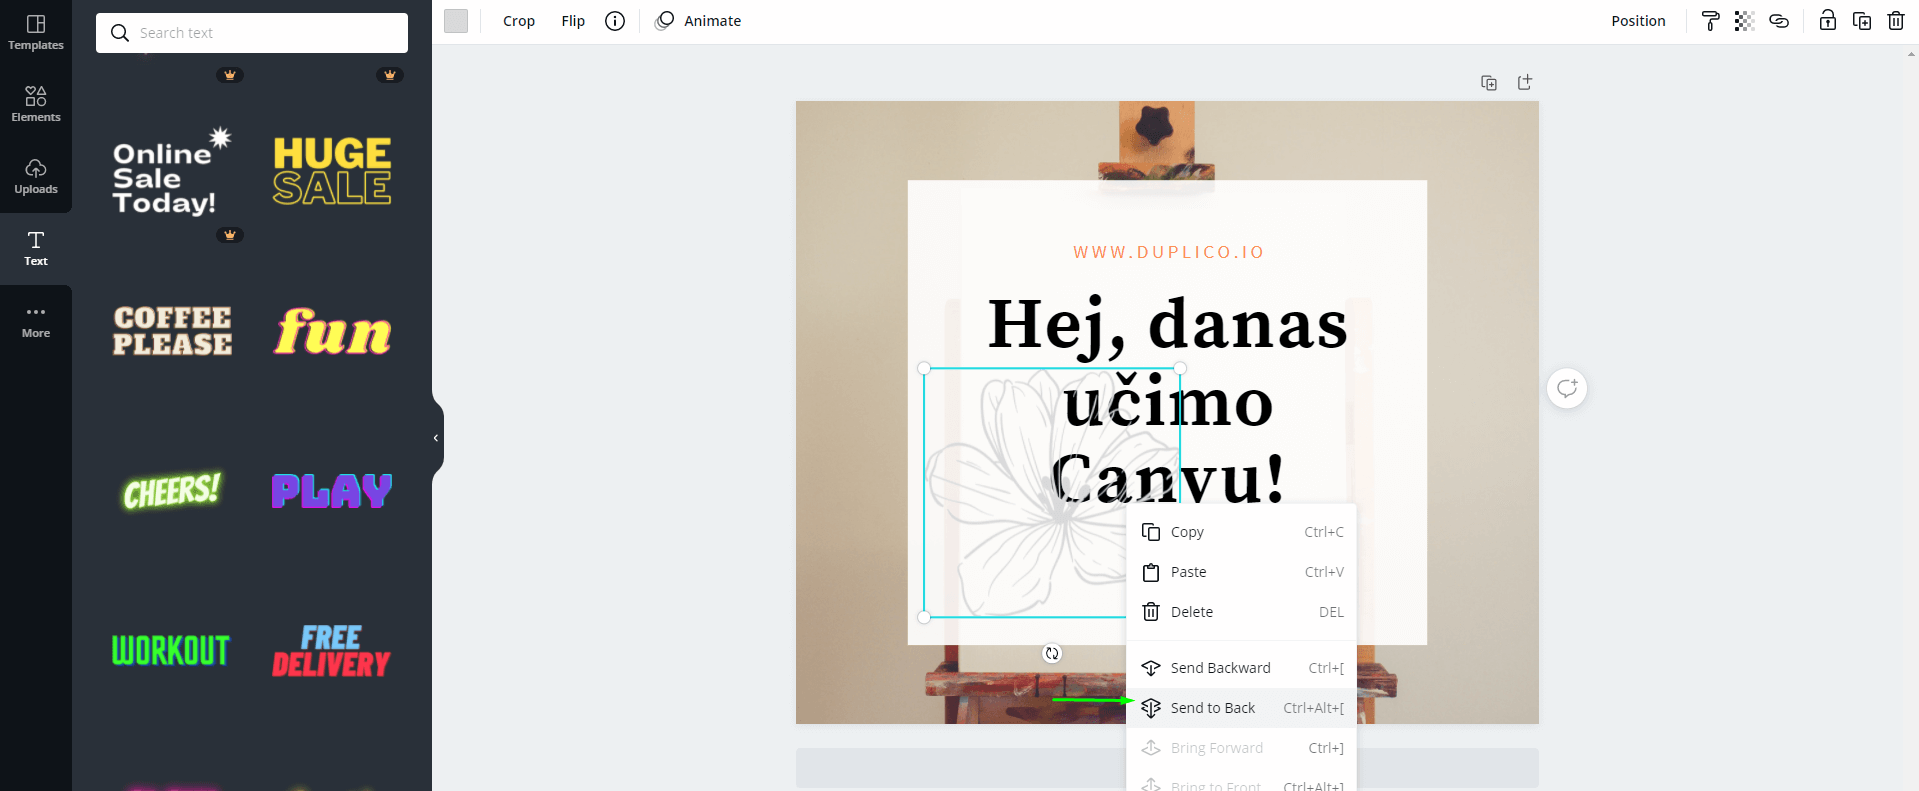Screen dimensions: 1919x791
Task: Toggle the Lock padlock icon
Action: (x=1827, y=21)
